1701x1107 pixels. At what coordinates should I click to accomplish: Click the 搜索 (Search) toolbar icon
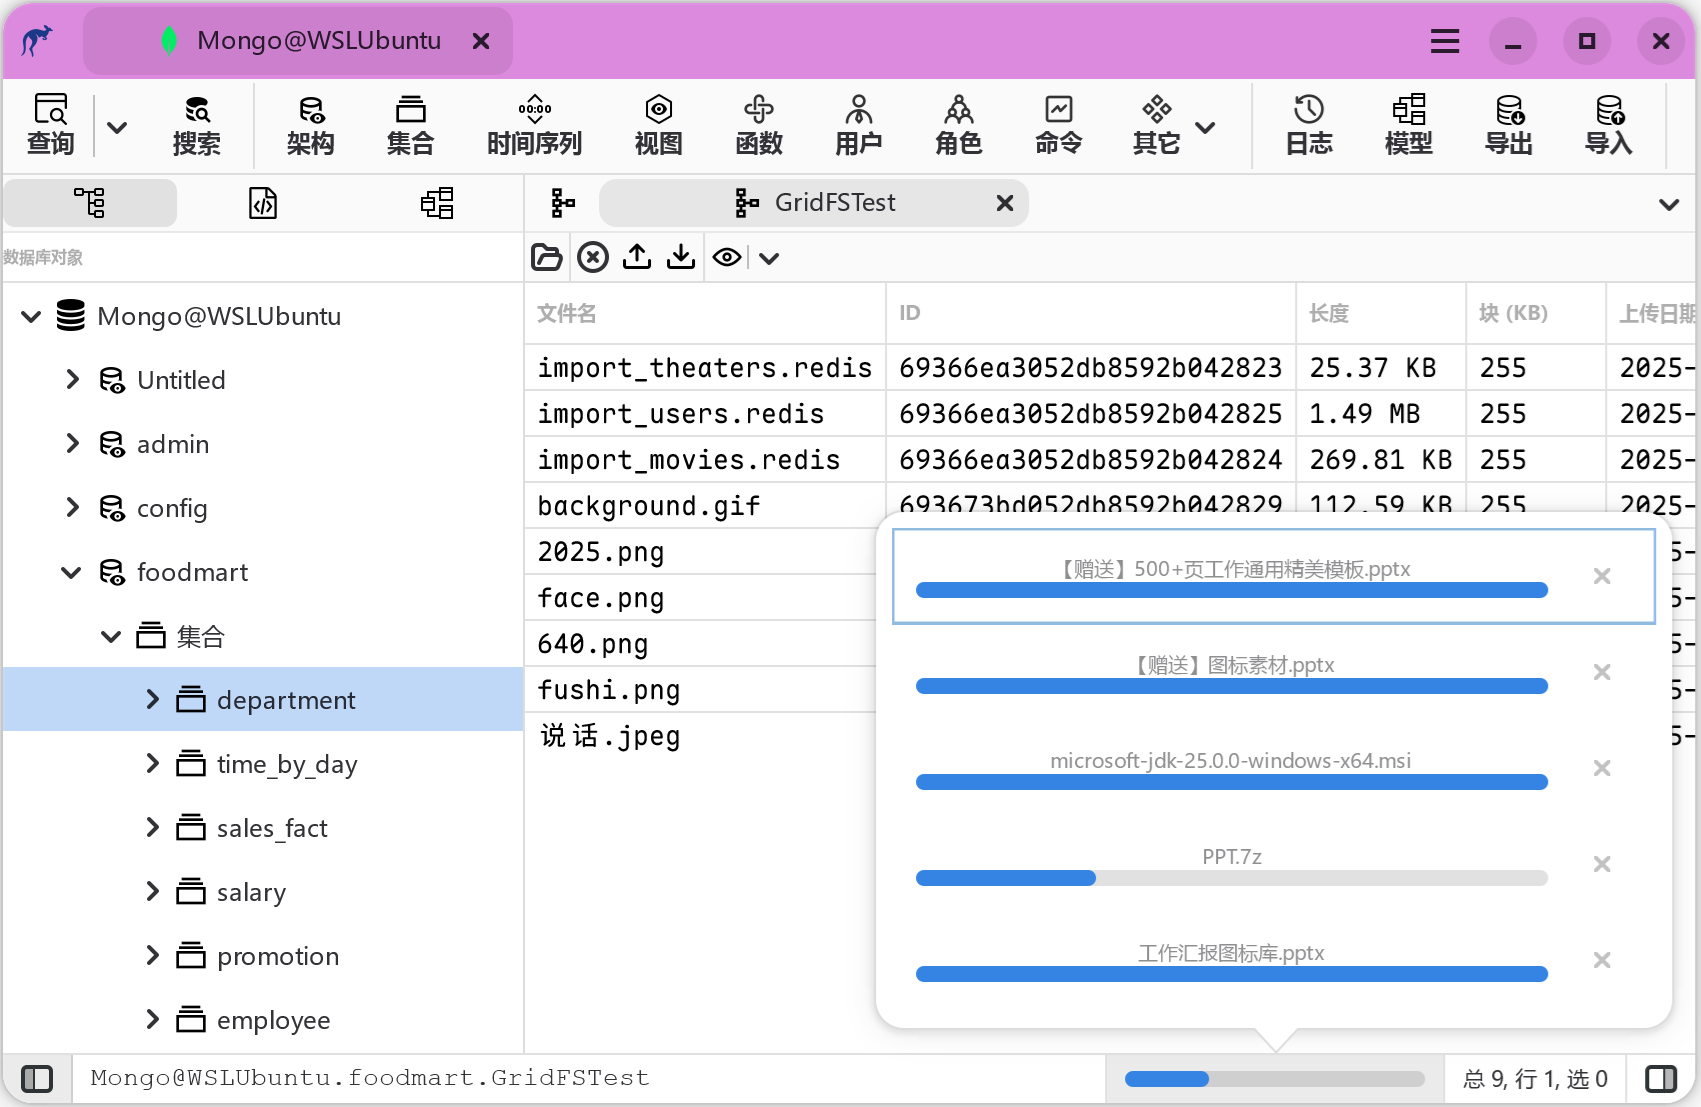click(196, 124)
